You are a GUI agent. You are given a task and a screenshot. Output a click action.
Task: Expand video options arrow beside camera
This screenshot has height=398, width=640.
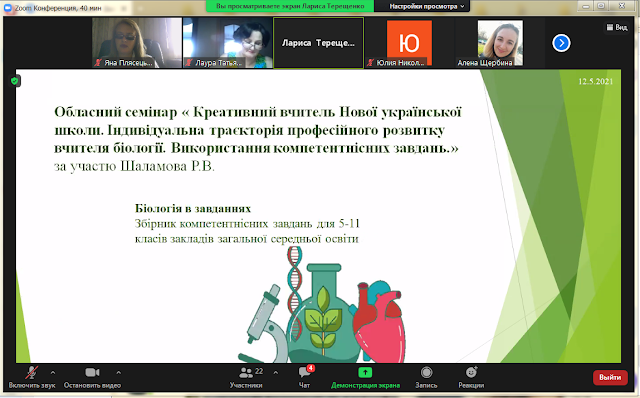pyautogui.click(x=118, y=372)
